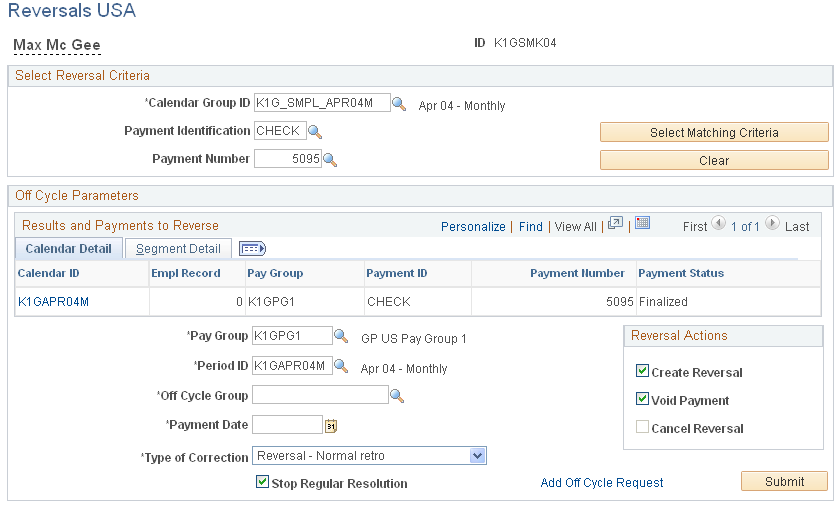Enable Cancel Reversal checkbox
Image resolution: width=840 pixels, height=507 pixels.
pyautogui.click(x=642, y=427)
